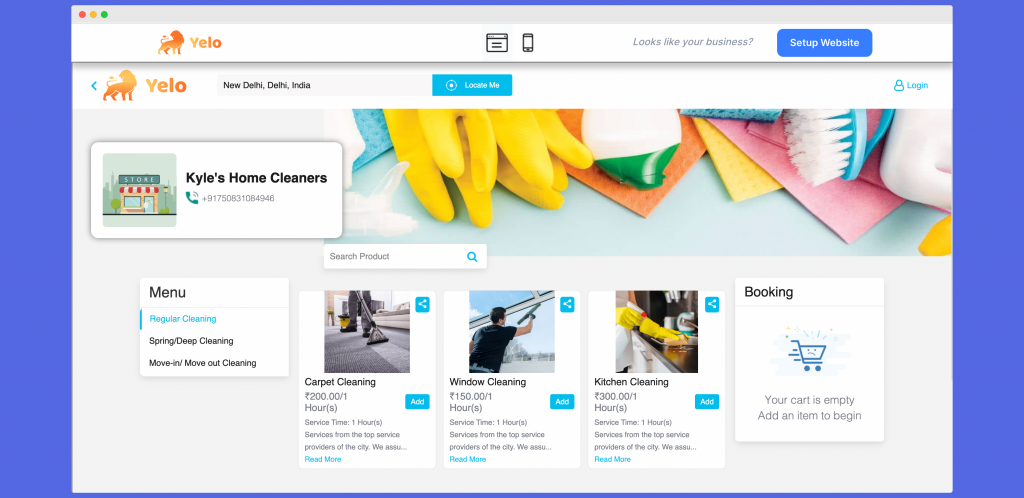Click the search magnifier icon in Search Product
This screenshot has width=1024, height=498.
472,257
